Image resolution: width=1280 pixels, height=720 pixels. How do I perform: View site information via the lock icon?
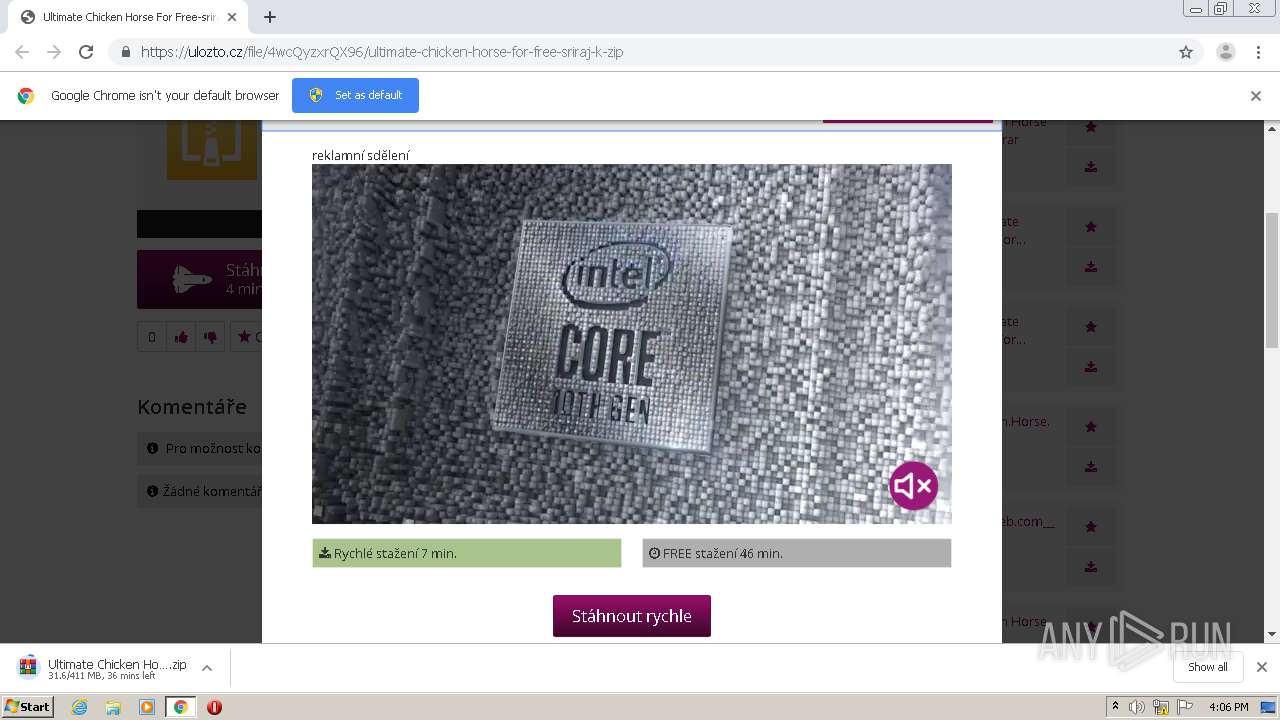pyautogui.click(x=125, y=52)
